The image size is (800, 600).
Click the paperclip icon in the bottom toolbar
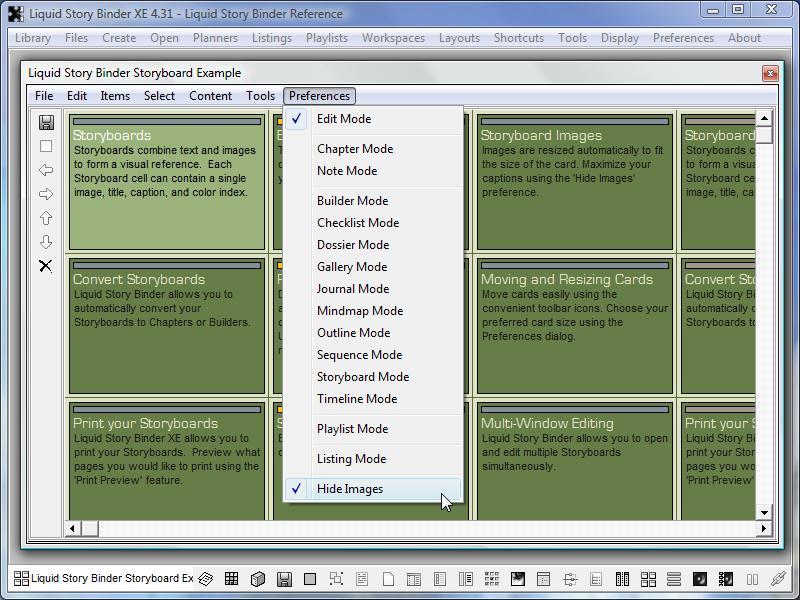pyautogui.click(x=778, y=578)
